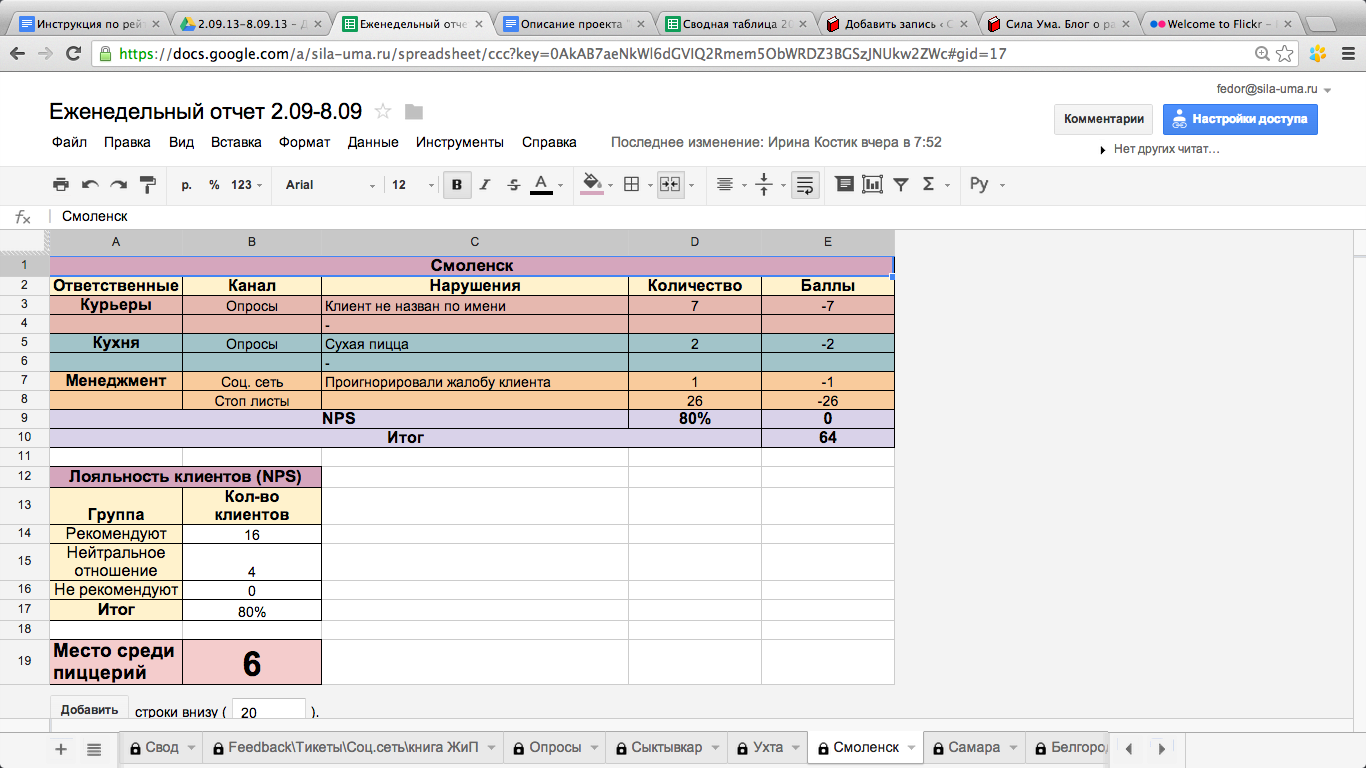Click the rows count input field
The width and height of the screenshot is (1366, 768).
[x=268, y=712]
